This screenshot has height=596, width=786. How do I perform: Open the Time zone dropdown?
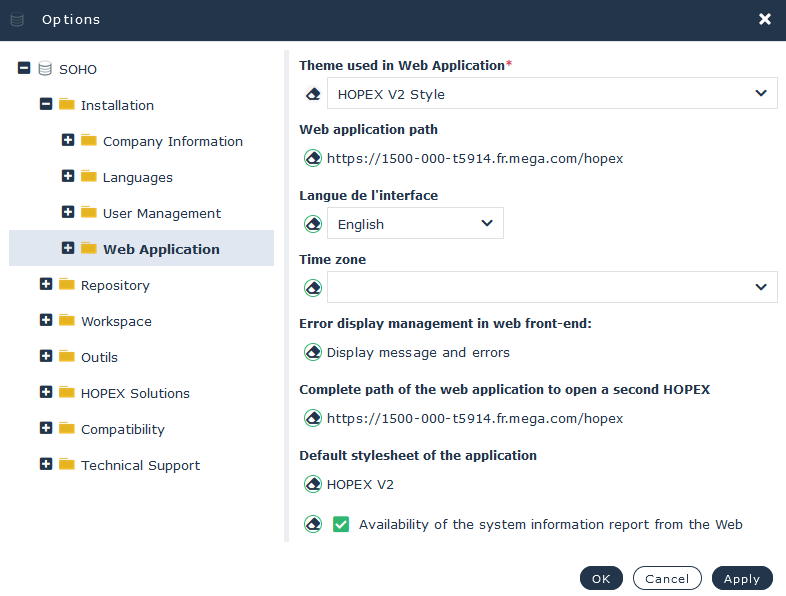[x=551, y=288]
